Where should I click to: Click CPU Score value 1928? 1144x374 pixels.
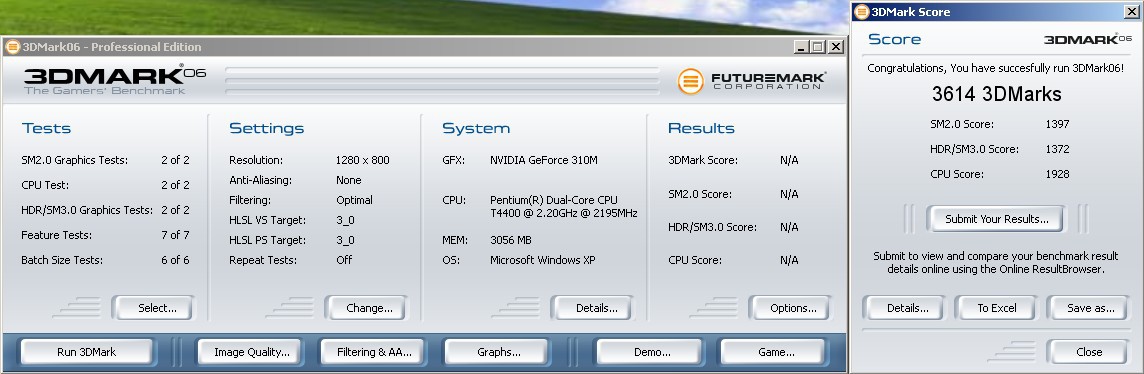pyautogui.click(x=1057, y=174)
